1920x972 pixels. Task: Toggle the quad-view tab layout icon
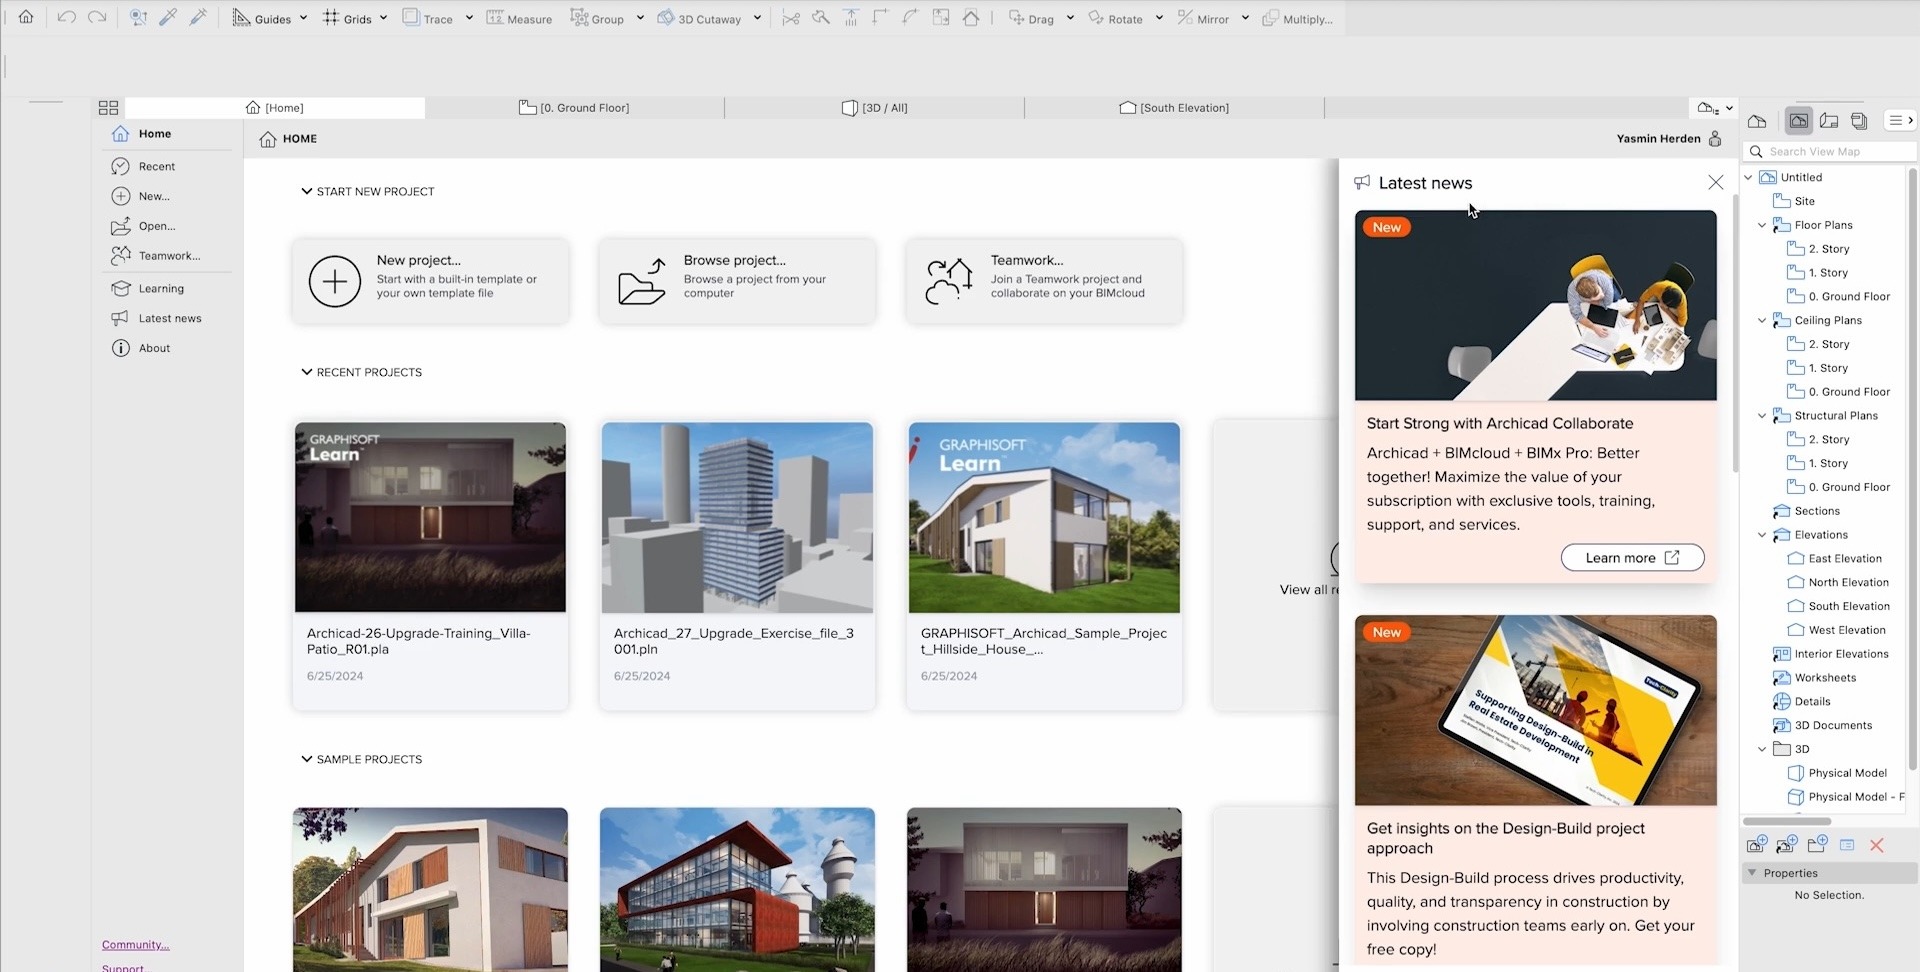(108, 107)
